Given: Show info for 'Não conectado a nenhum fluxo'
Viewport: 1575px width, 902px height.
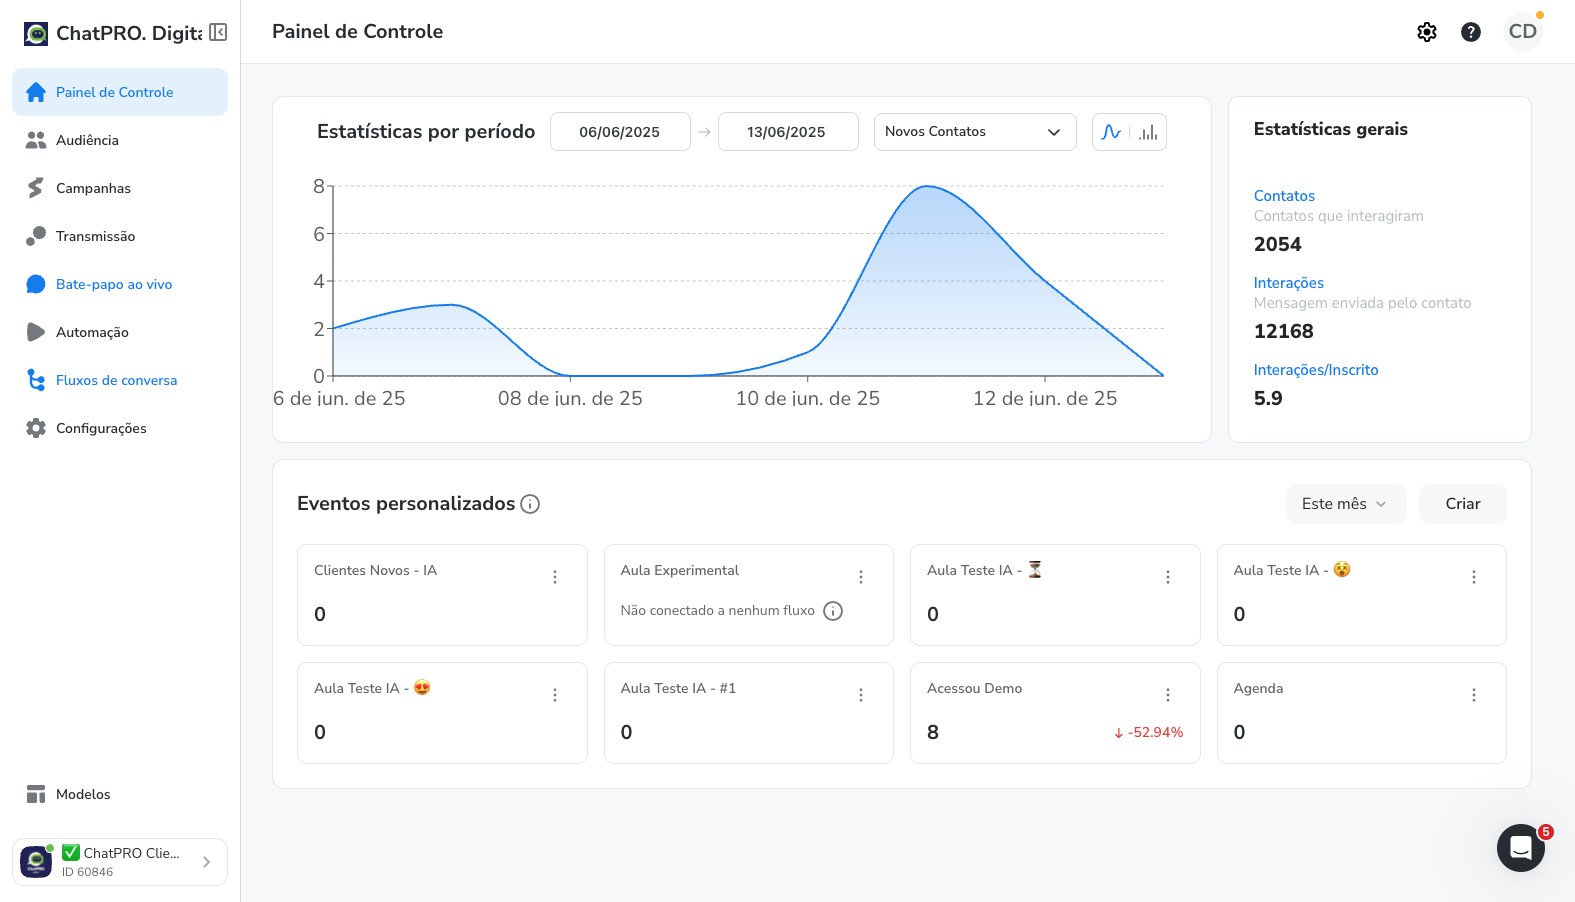Looking at the screenshot, I should (833, 611).
